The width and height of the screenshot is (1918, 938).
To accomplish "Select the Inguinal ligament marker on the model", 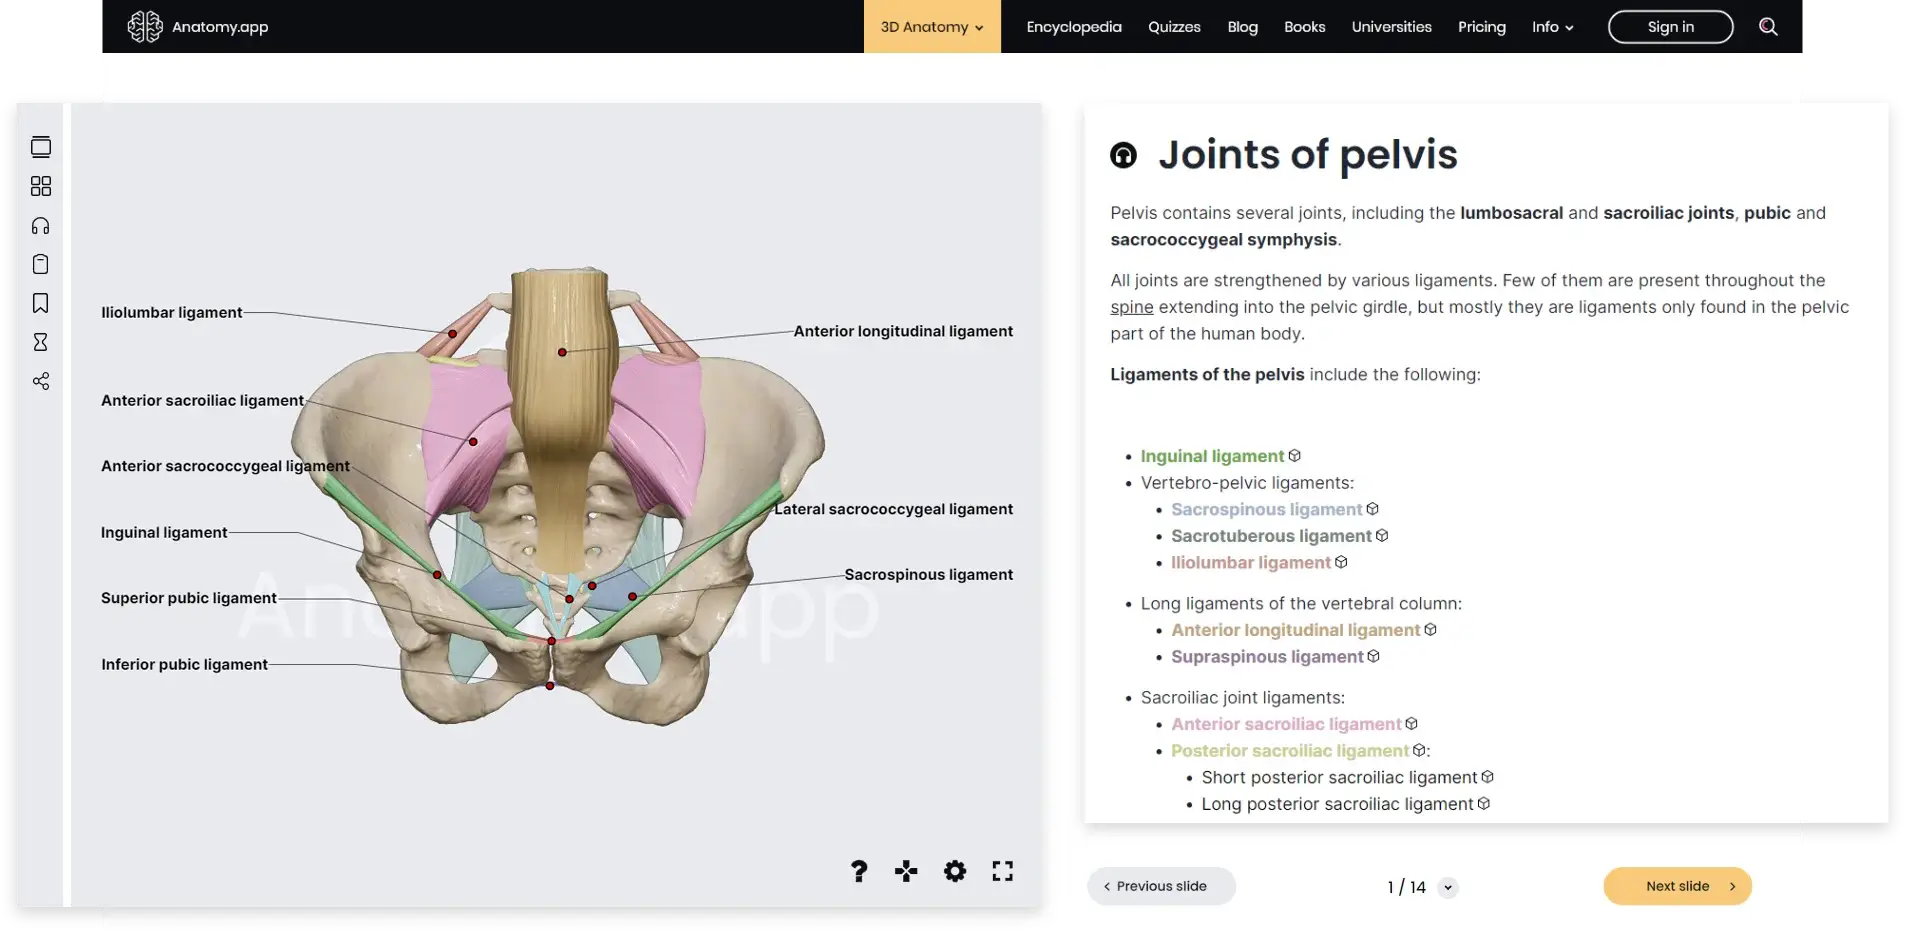I will (x=437, y=574).
